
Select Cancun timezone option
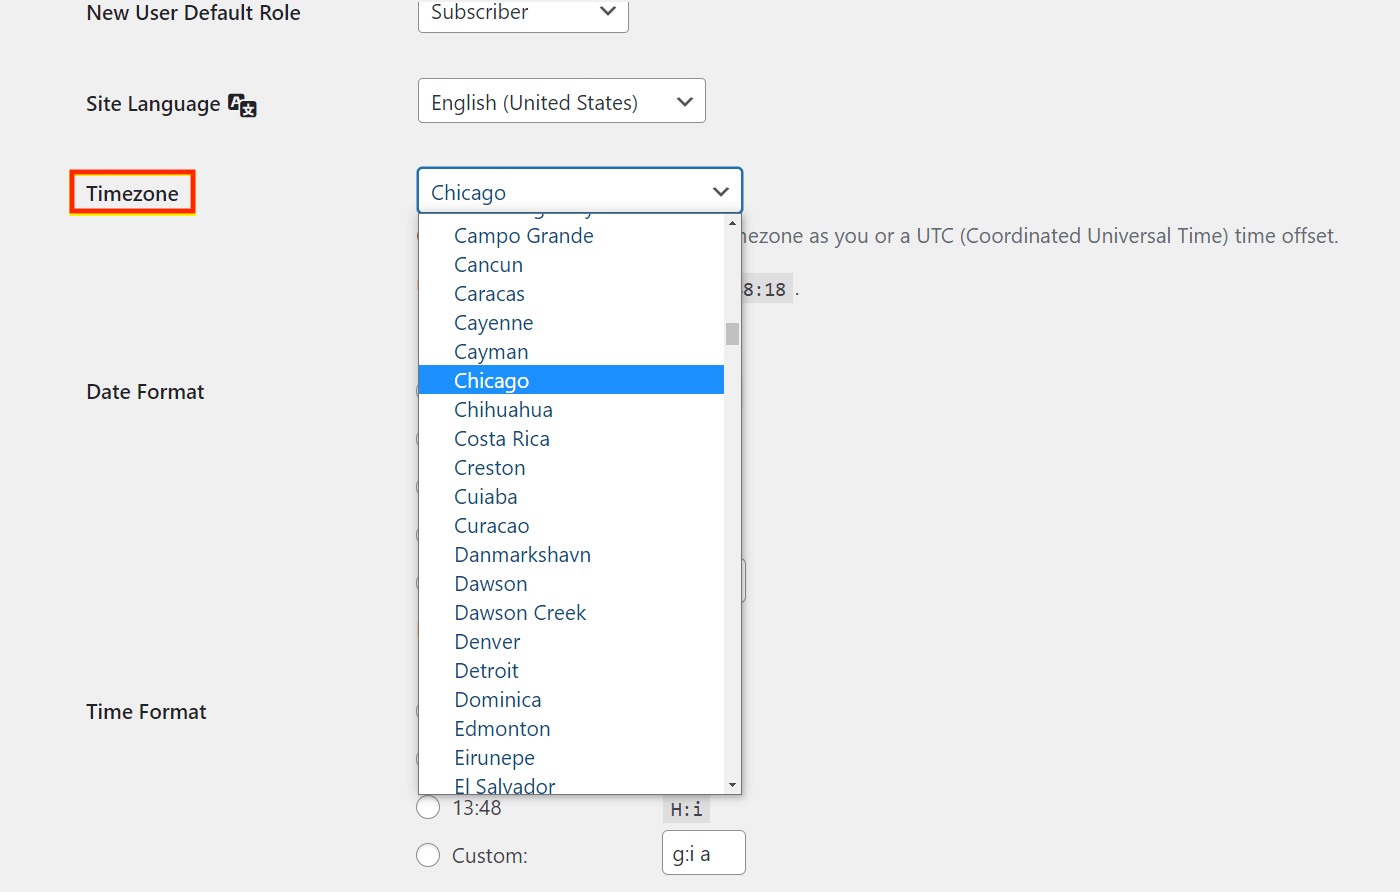click(x=488, y=265)
